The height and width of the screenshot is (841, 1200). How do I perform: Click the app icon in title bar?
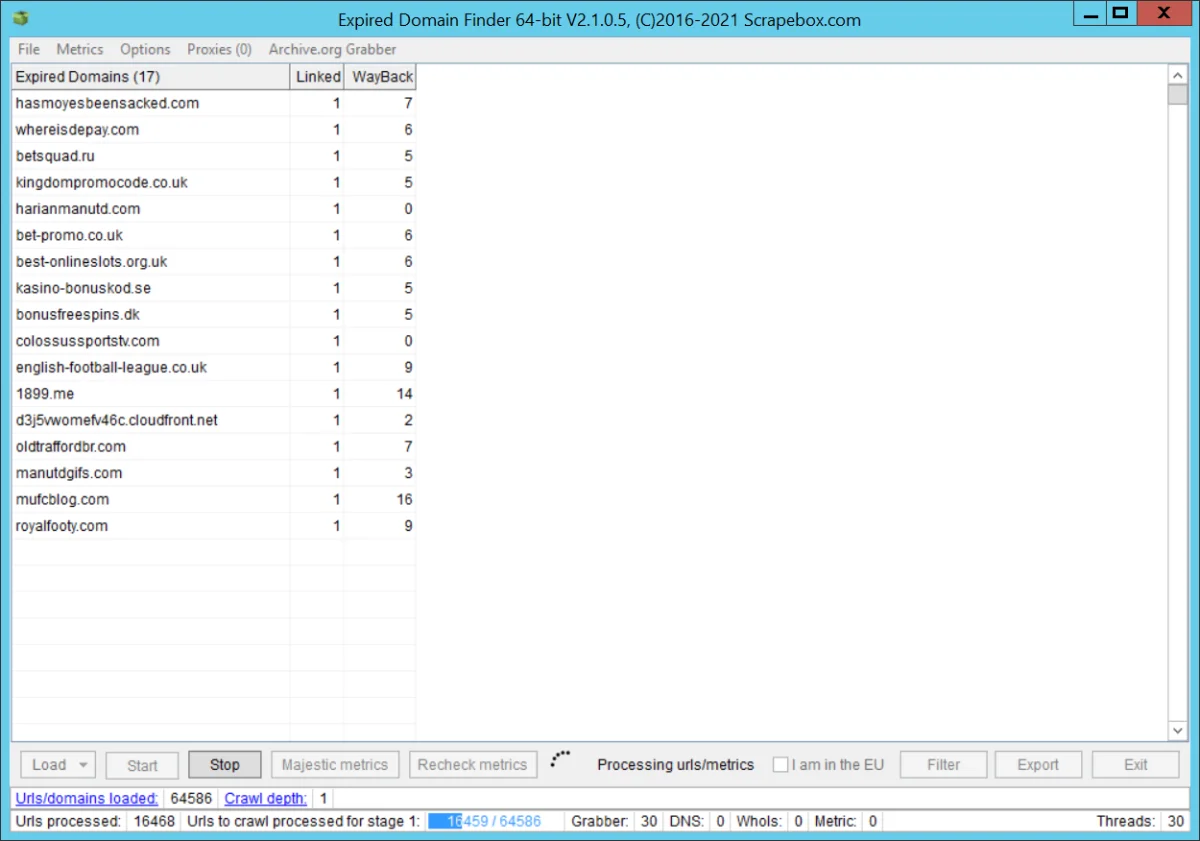point(21,18)
